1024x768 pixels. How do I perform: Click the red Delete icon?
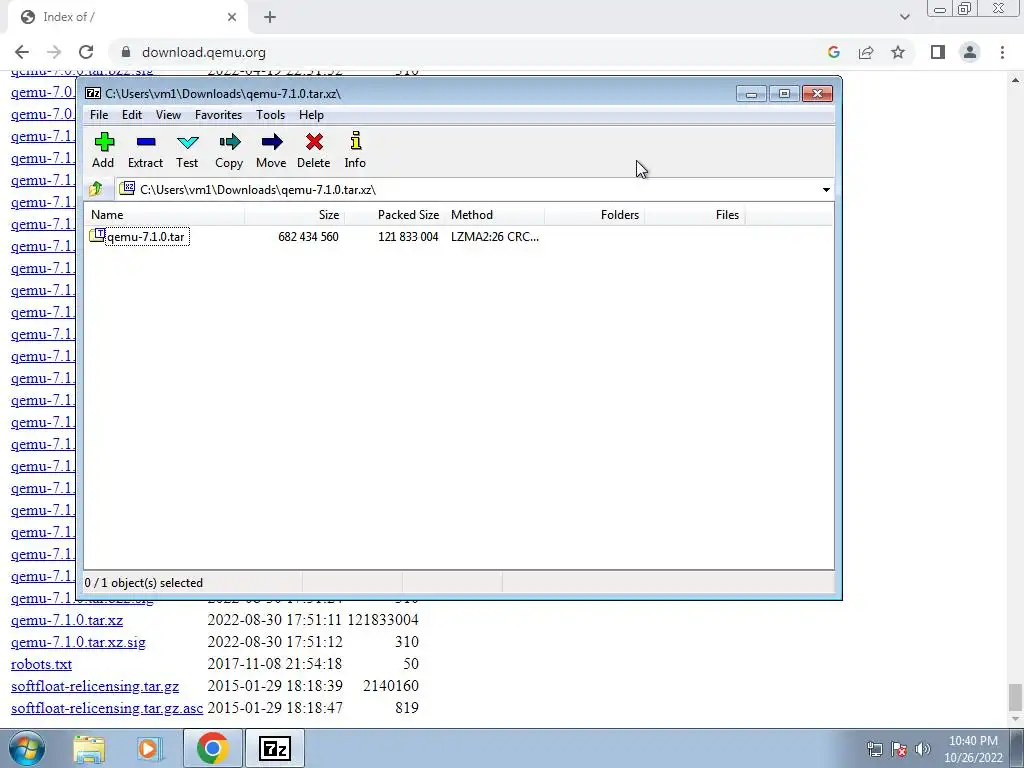coord(313,150)
